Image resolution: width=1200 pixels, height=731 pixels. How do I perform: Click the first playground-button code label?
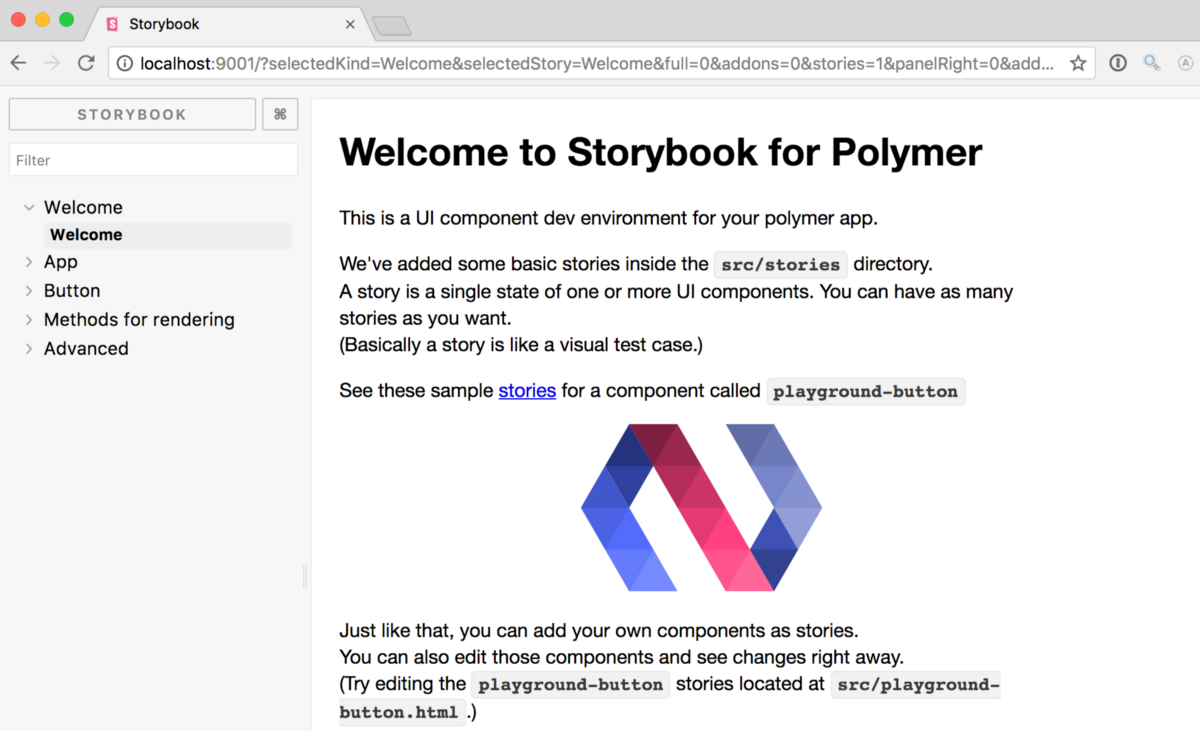866,392
